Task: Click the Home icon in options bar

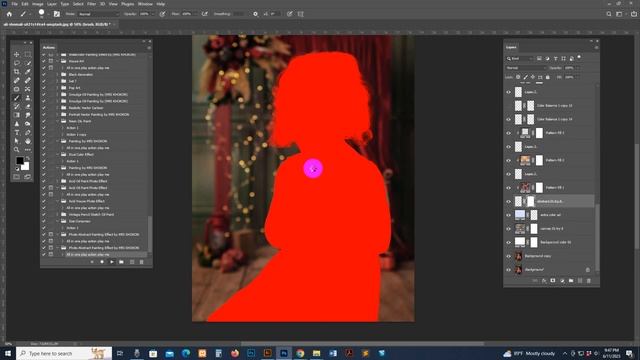Action: [9, 14]
